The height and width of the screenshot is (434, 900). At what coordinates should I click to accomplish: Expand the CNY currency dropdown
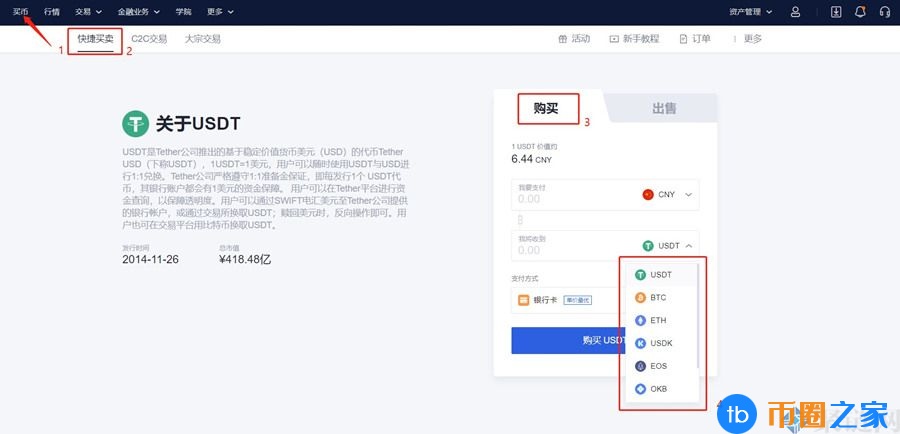[x=668, y=194]
